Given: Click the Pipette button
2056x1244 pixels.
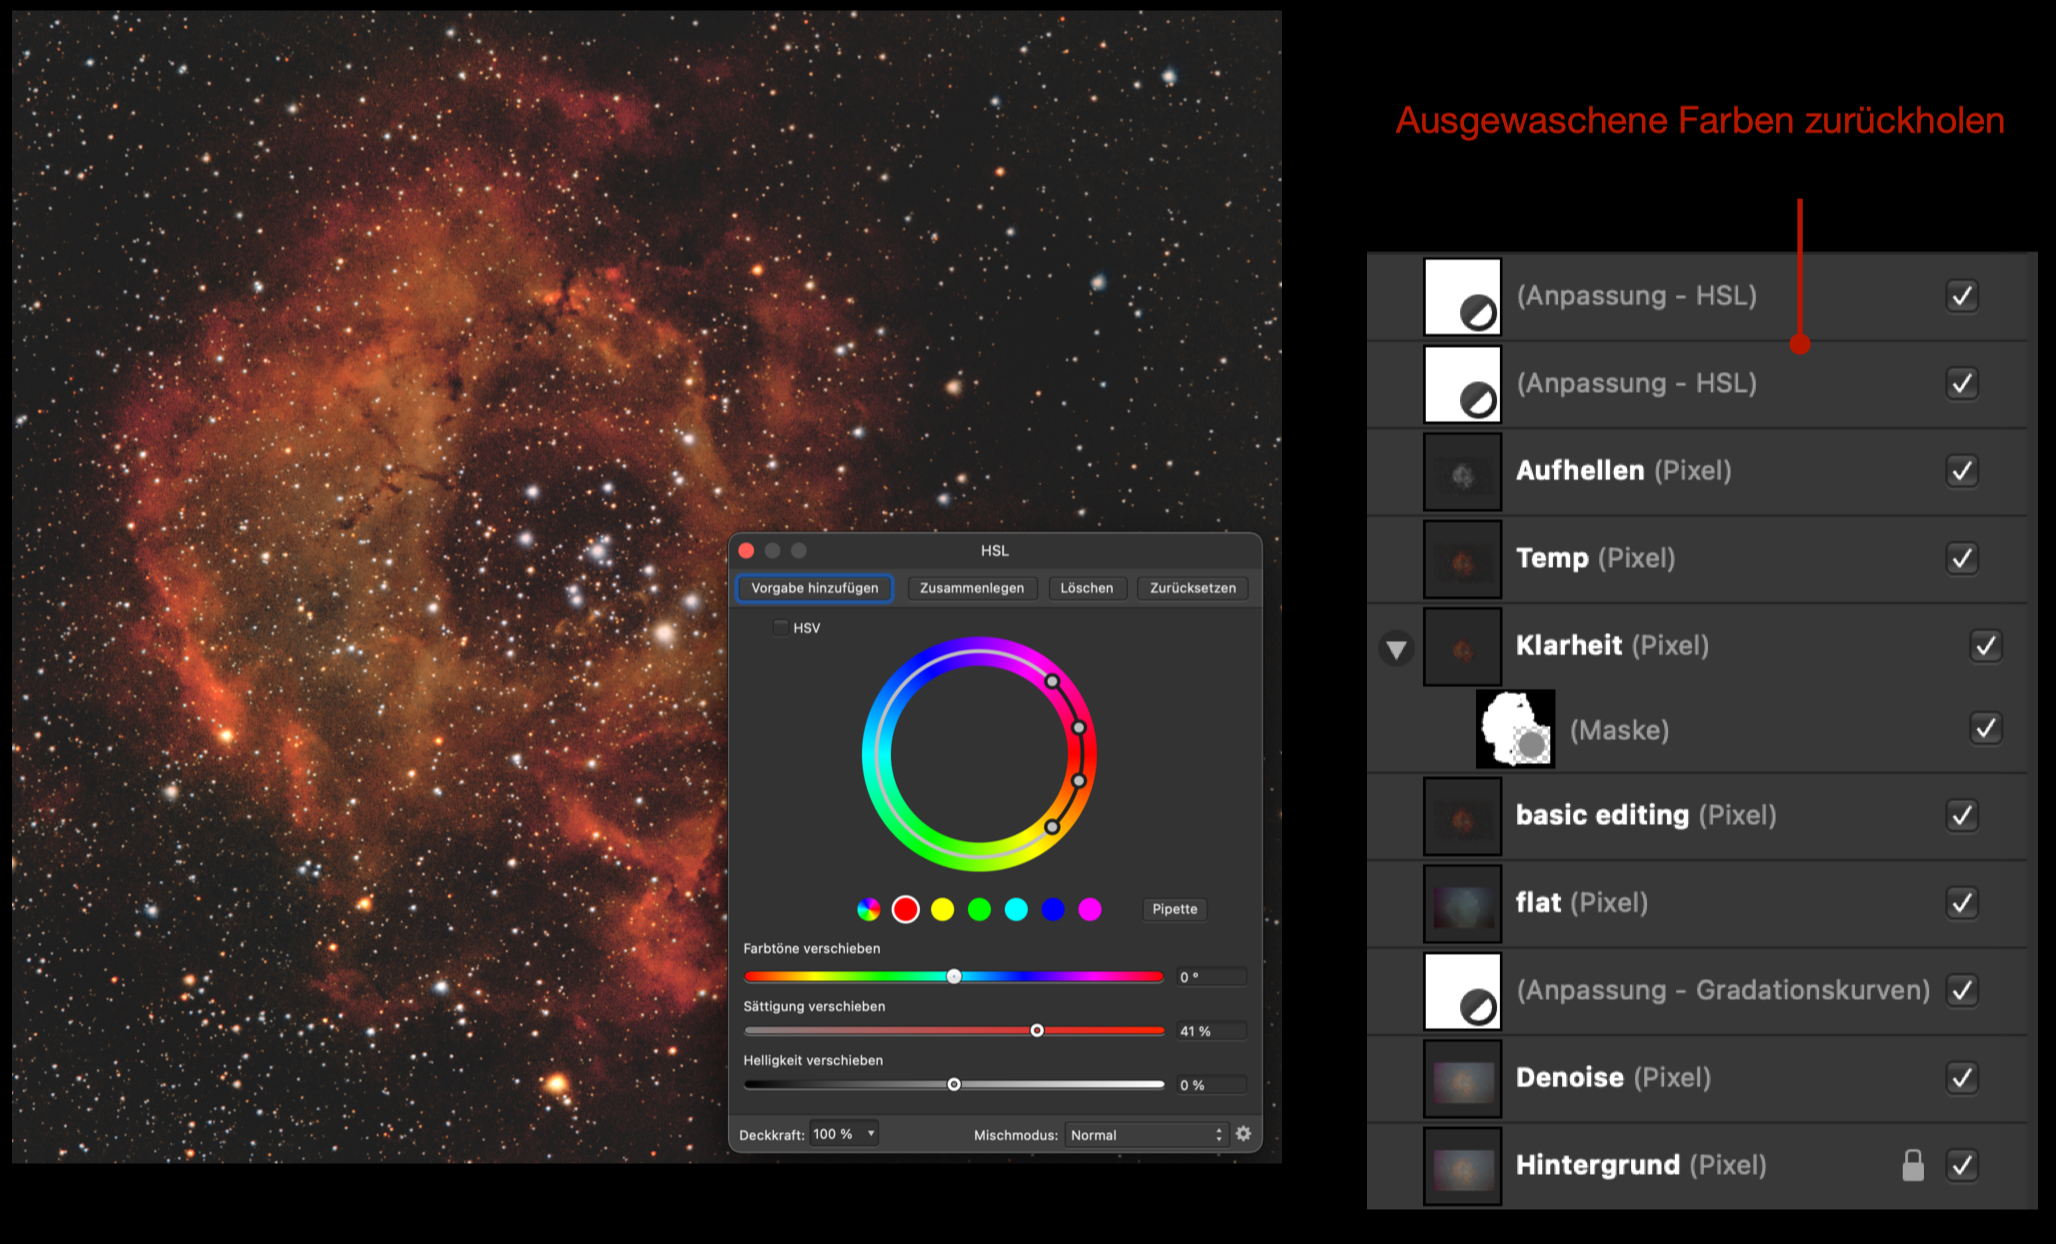Looking at the screenshot, I should [1174, 909].
